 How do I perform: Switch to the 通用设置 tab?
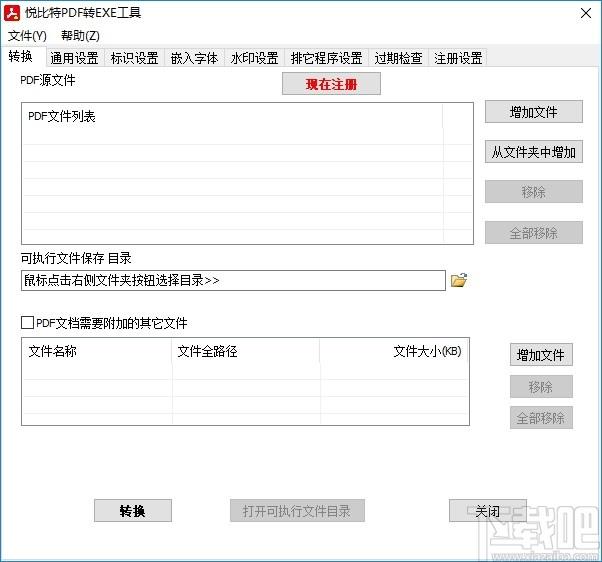pyautogui.click(x=74, y=58)
